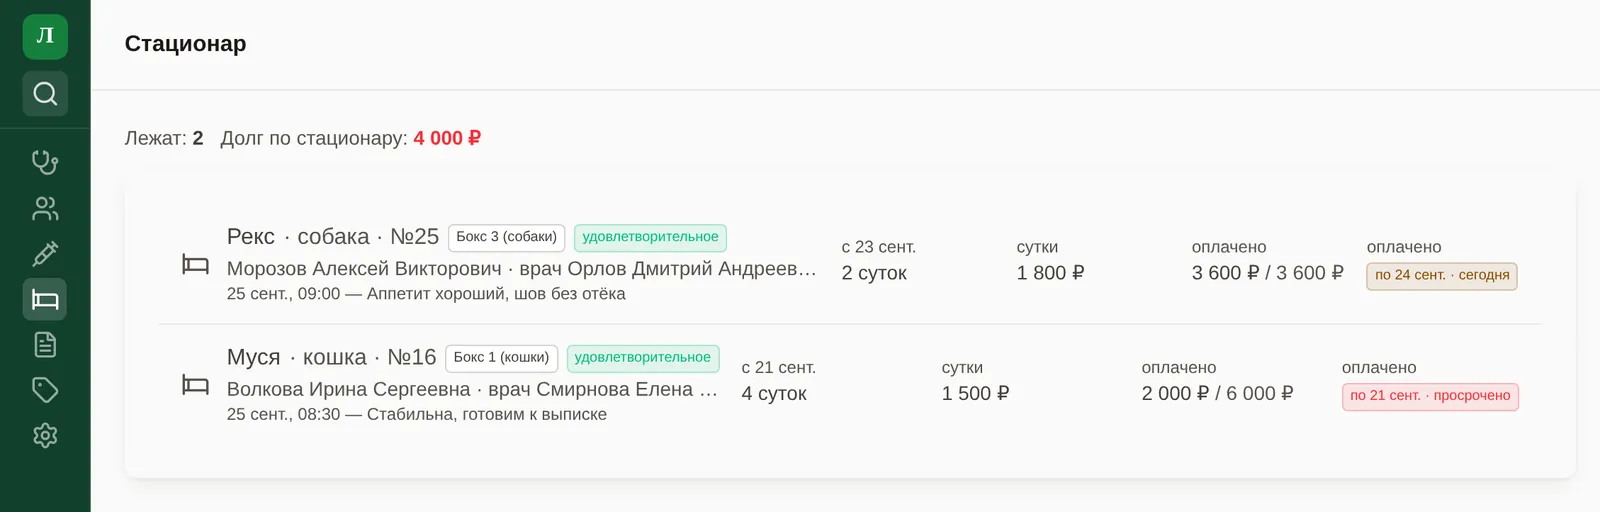Open the clients people icon
Viewport: 1600px width, 512px height.
[45, 208]
